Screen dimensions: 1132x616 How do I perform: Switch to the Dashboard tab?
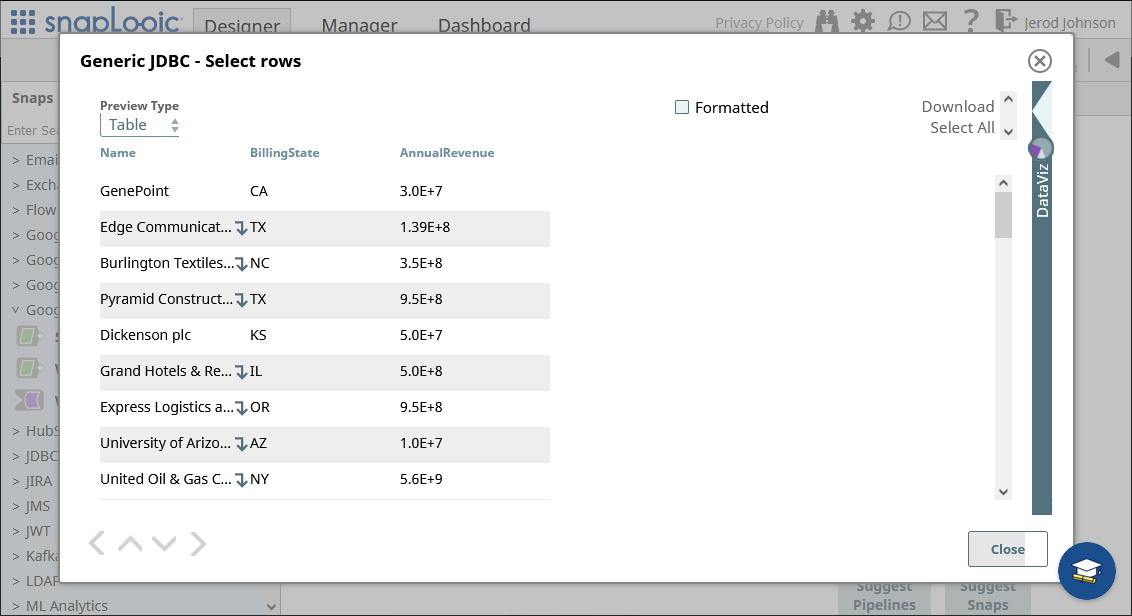(484, 26)
